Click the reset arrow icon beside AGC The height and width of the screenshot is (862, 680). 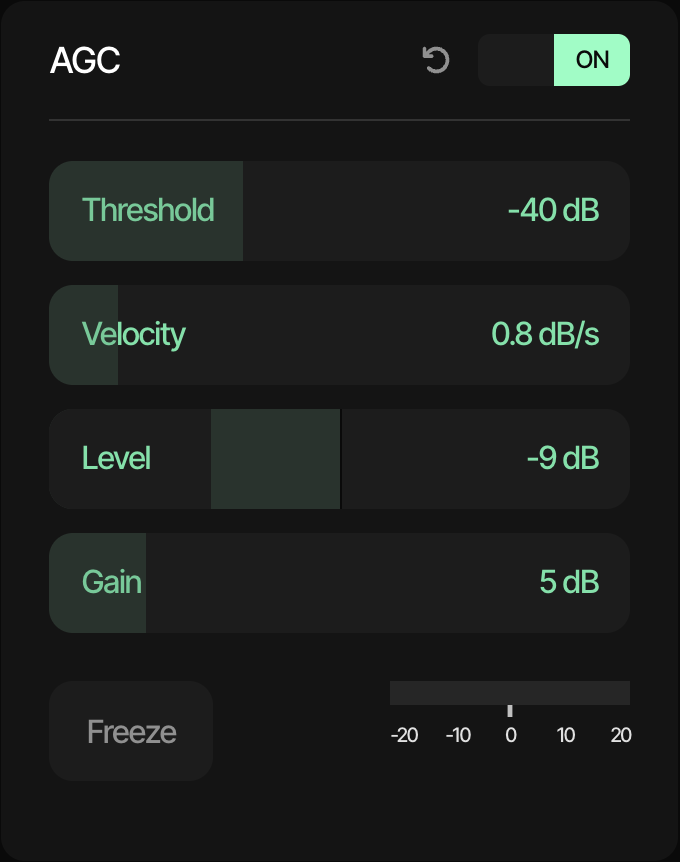(x=436, y=60)
